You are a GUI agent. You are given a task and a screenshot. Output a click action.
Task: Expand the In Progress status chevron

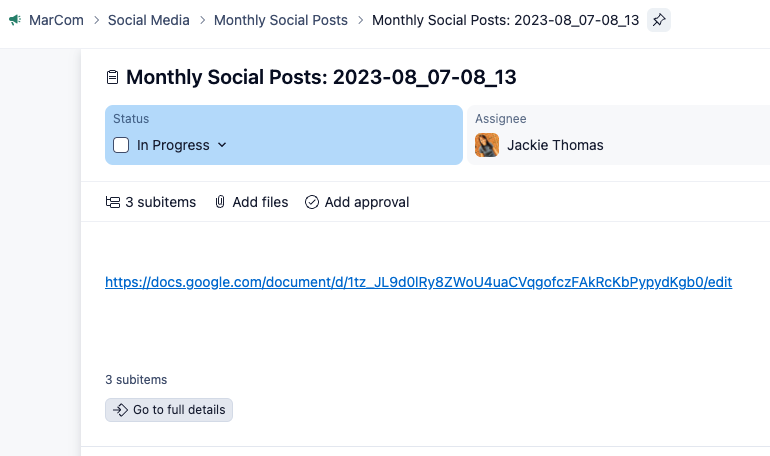222,145
